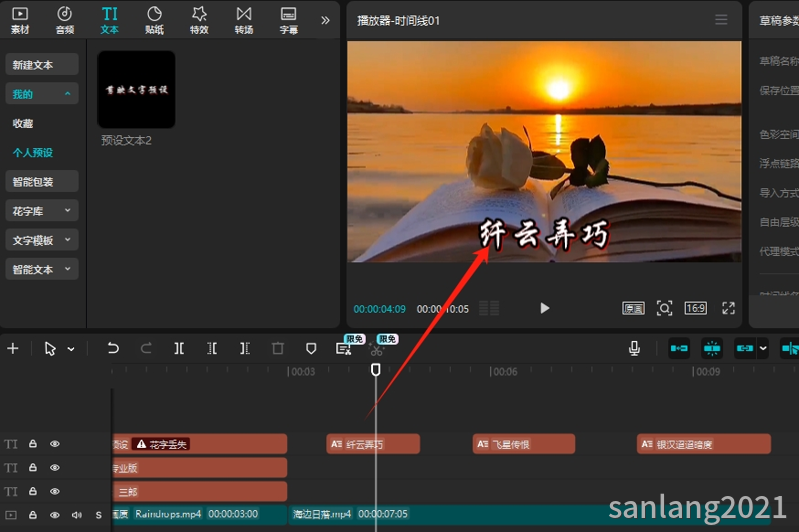Image resolution: width=799 pixels, height=532 pixels.
Task: Expand the 文字模板 dropdown
Action: pyautogui.click(x=42, y=240)
